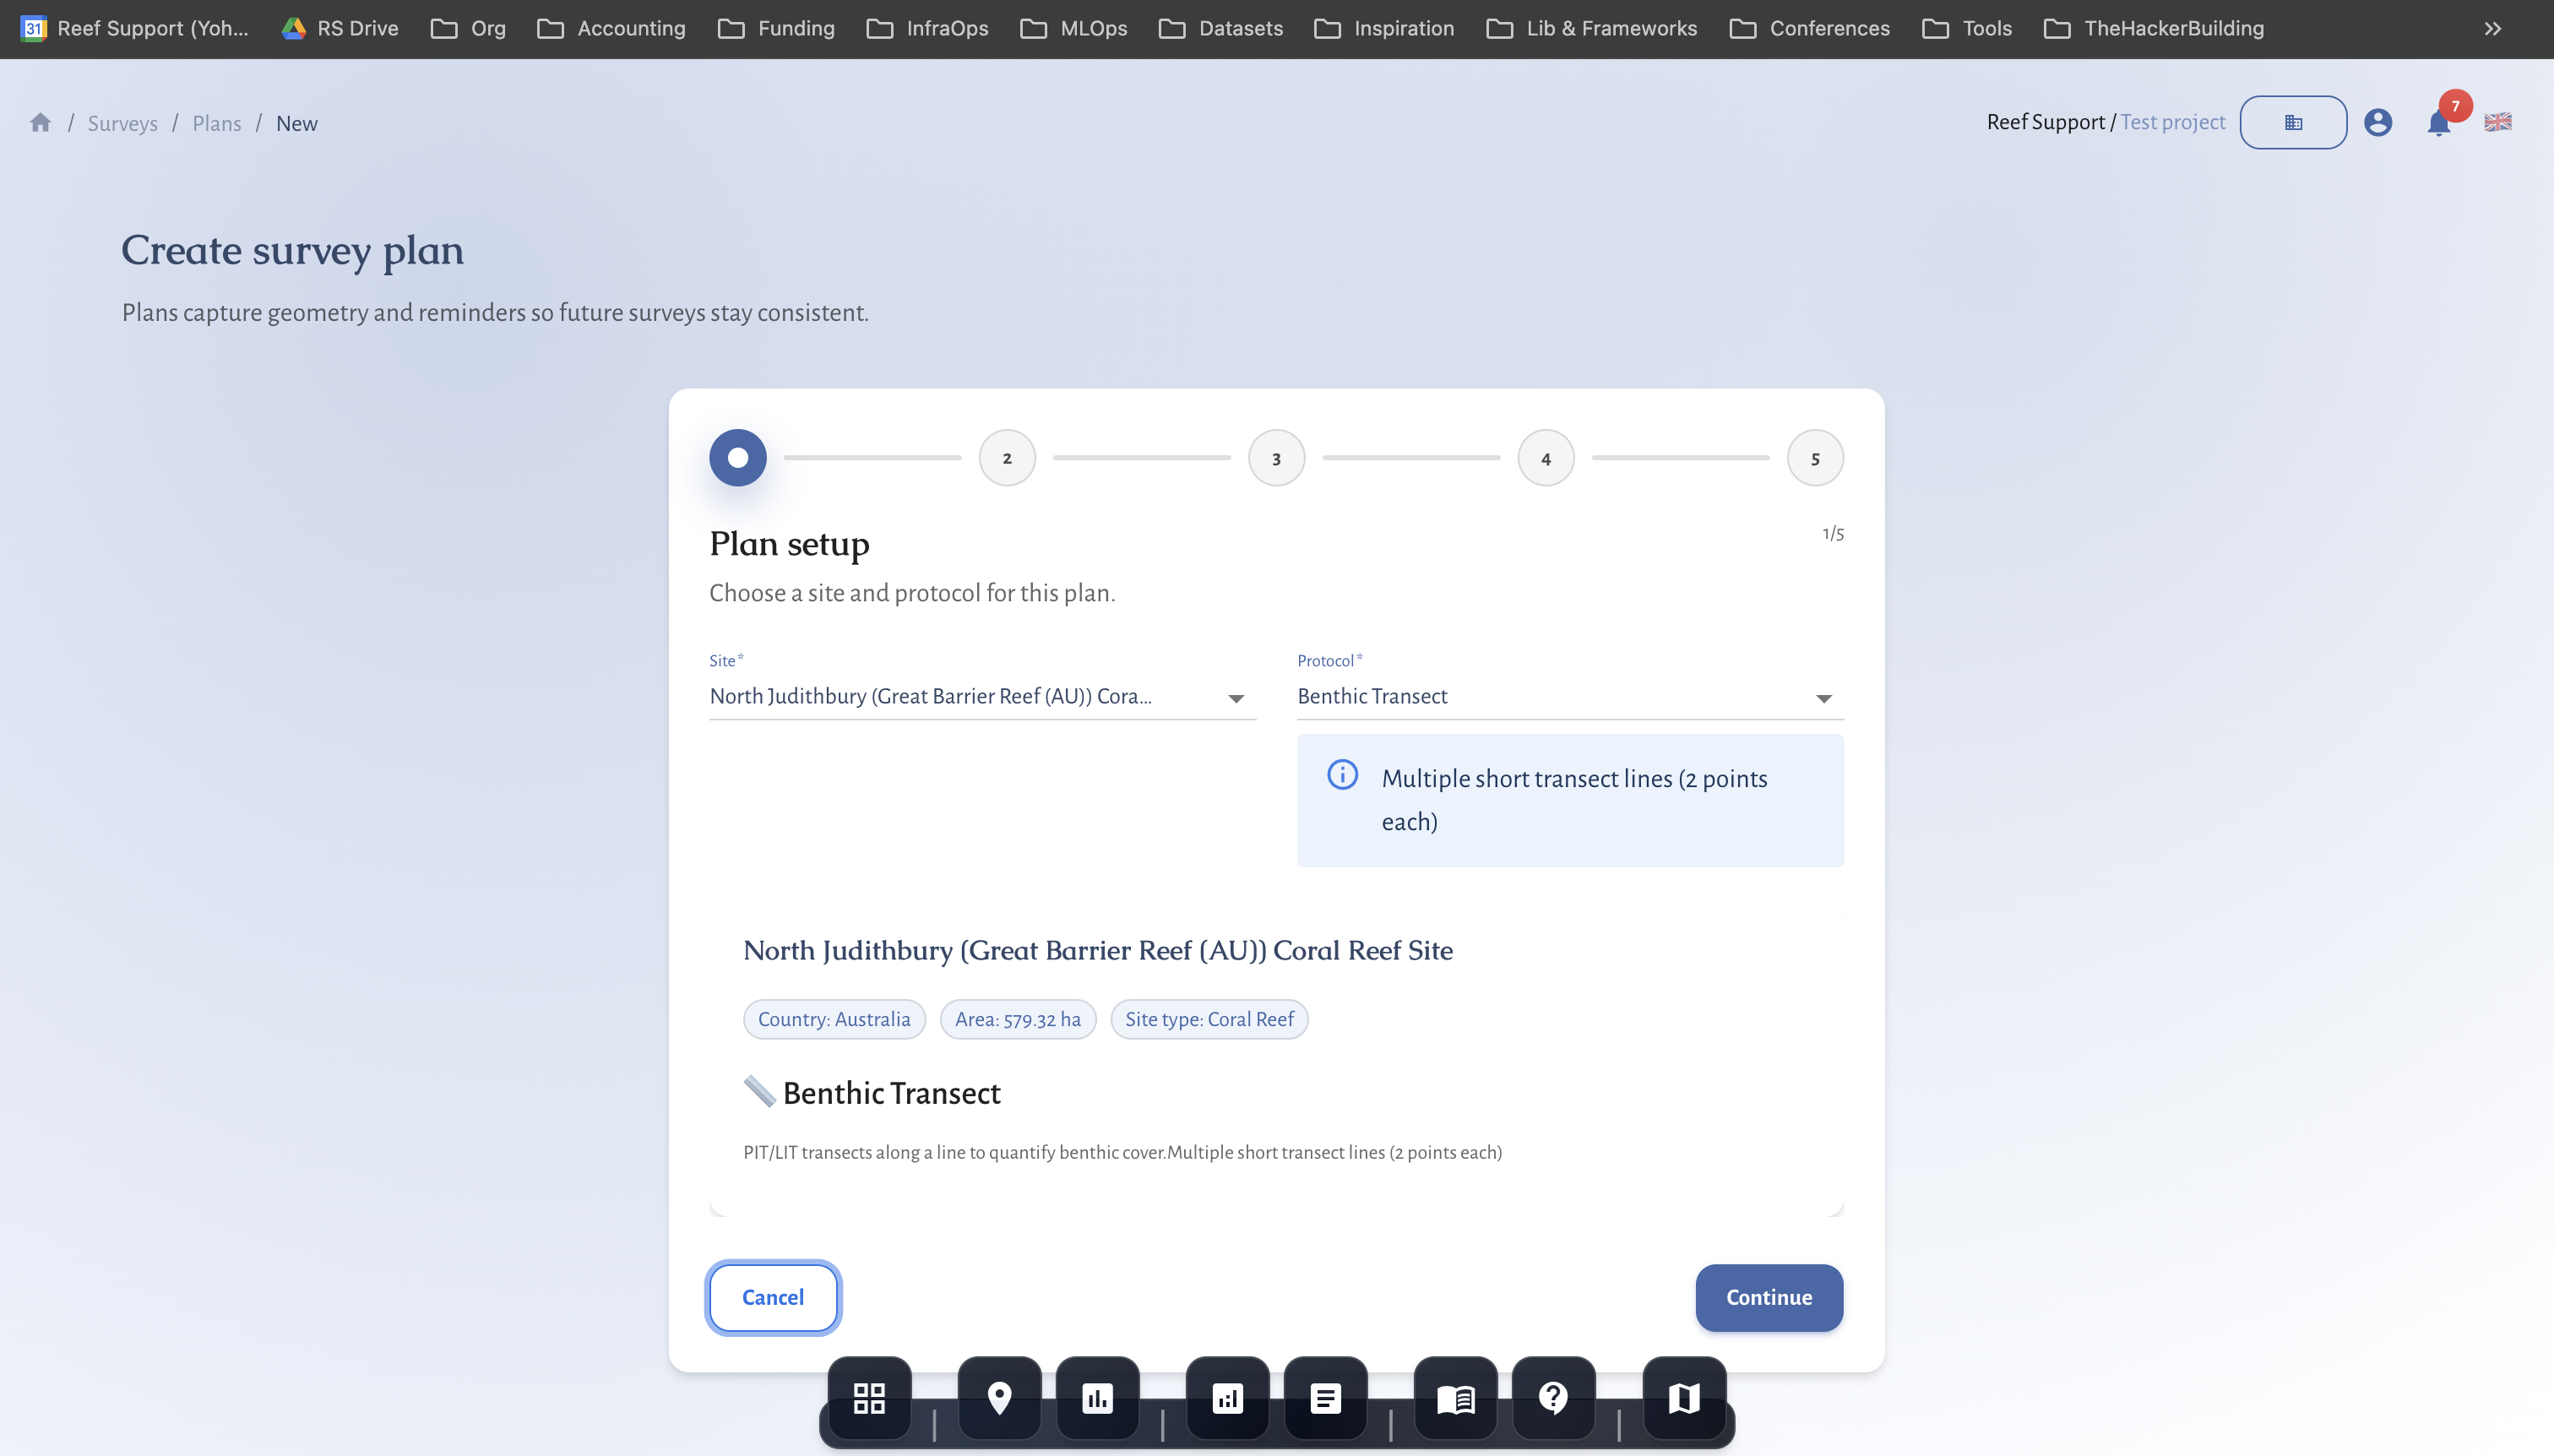This screenshot has width=2554, height=1456.
Task: Click the text note icon in dock
Action: [x=1325, y=1397]
